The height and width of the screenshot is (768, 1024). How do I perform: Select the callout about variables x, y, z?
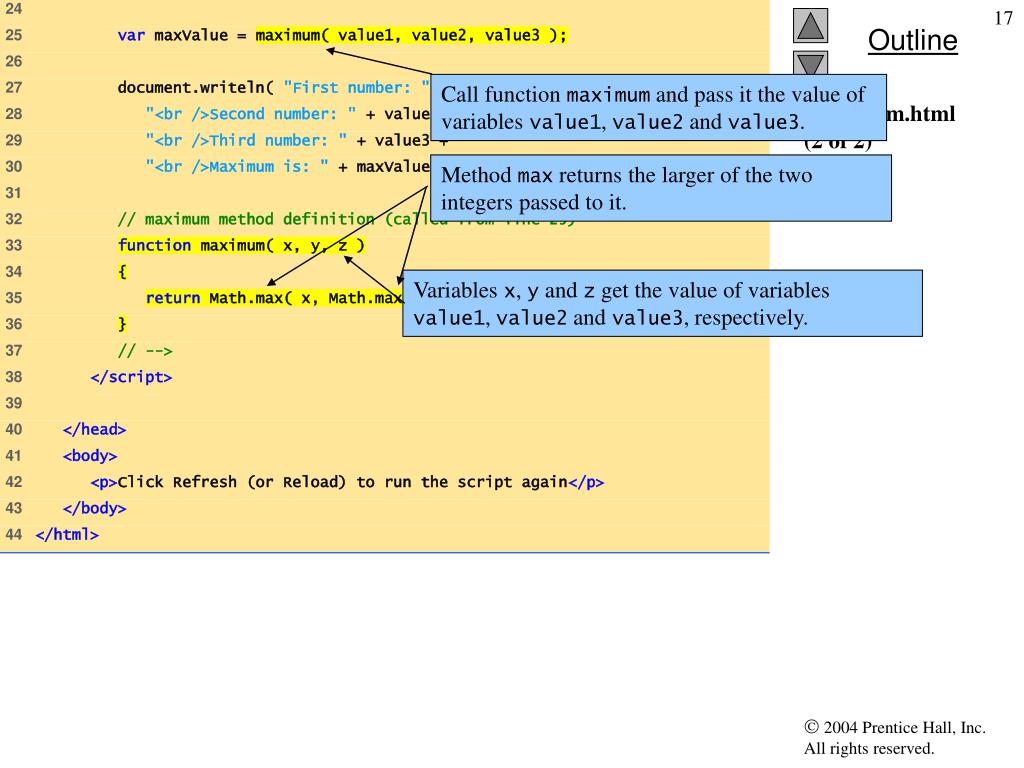[x=662, y=304]
